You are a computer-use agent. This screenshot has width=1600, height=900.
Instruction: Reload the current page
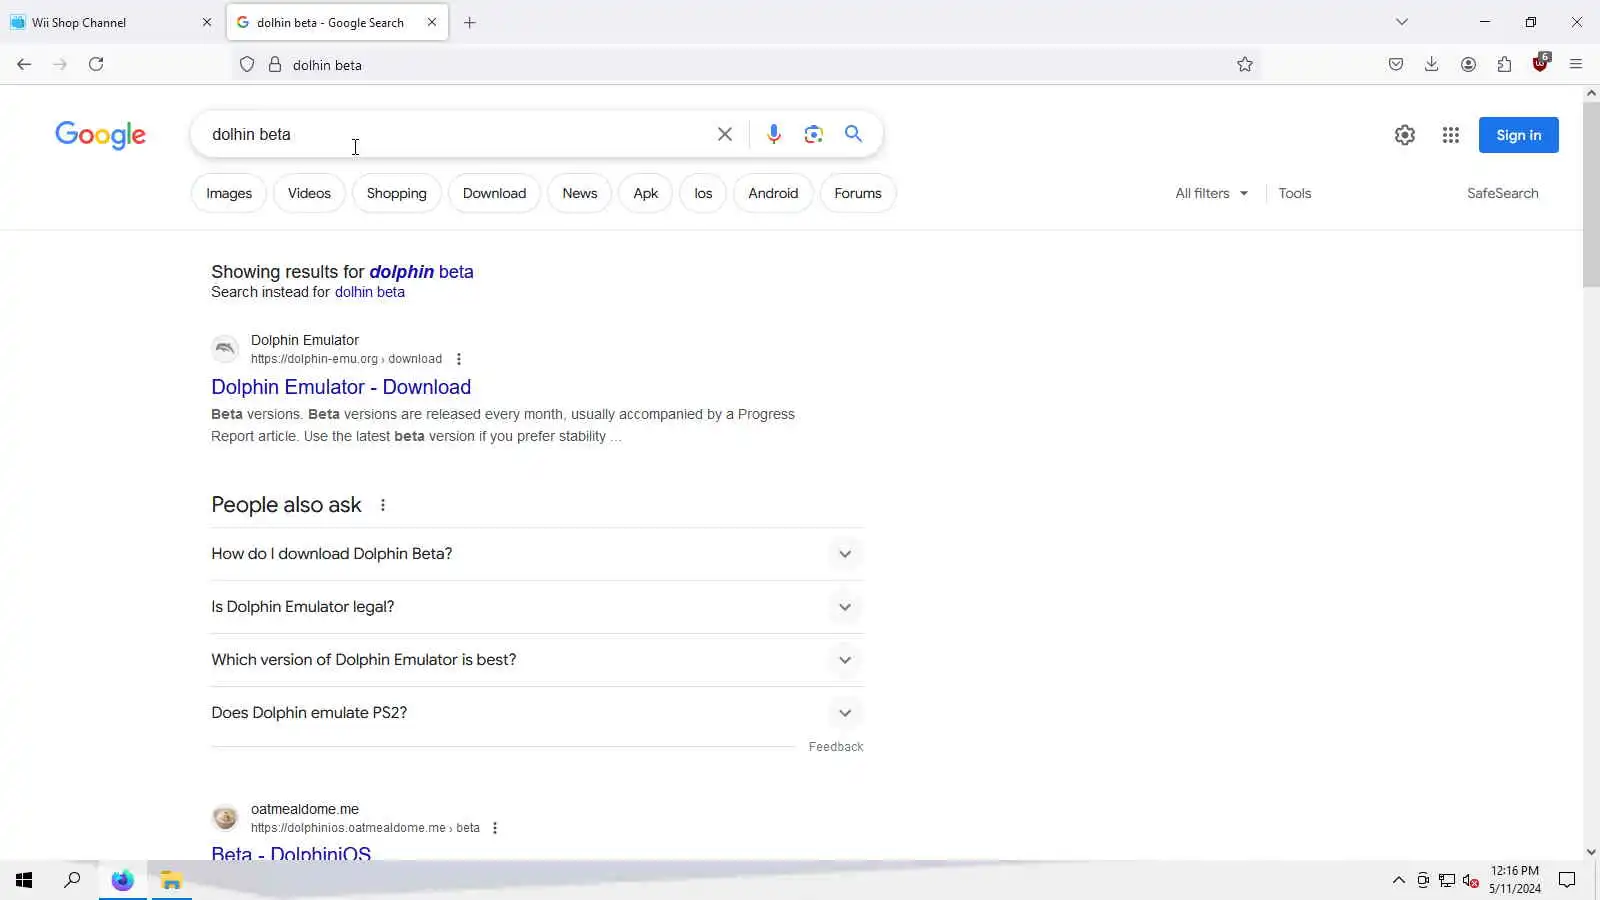click(96, 64)
